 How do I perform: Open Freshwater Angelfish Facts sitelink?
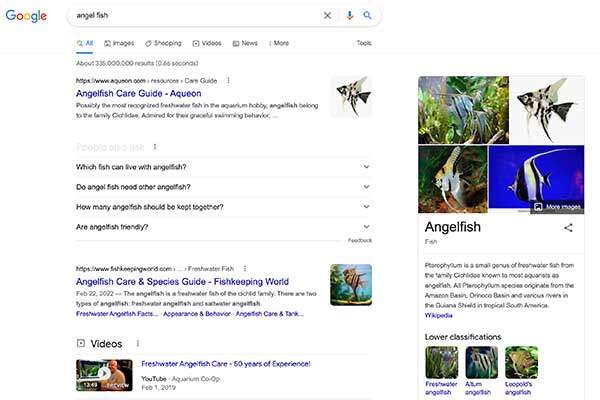coord(117,314)
